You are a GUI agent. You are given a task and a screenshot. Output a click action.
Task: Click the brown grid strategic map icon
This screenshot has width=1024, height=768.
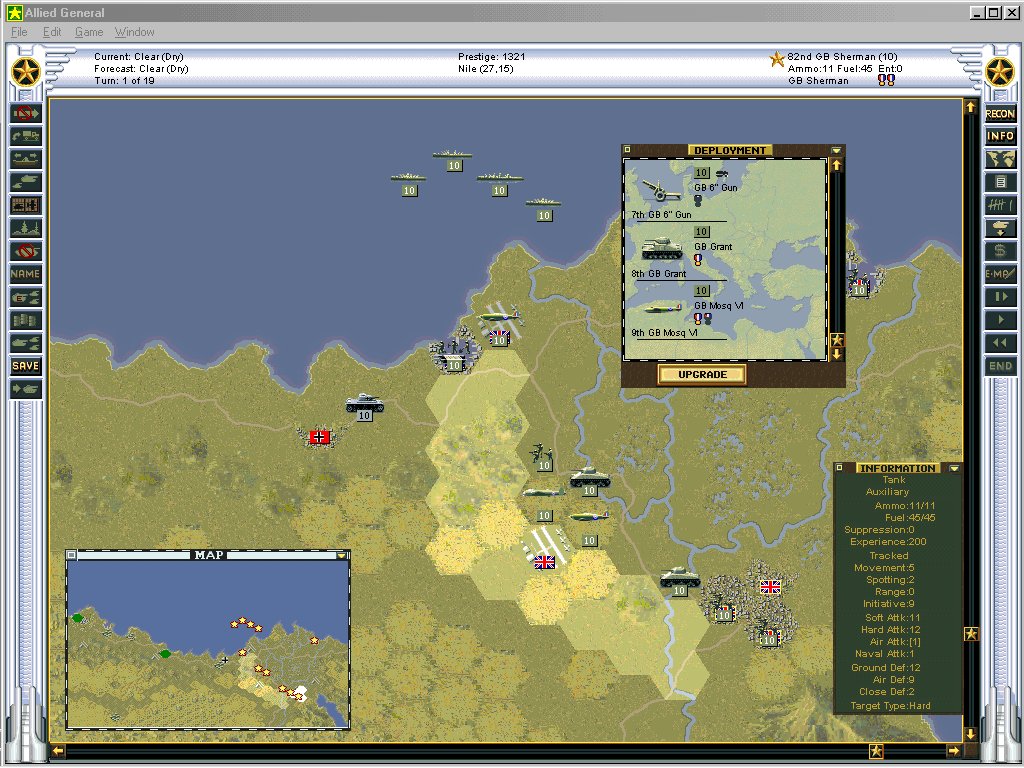[25, 205]
